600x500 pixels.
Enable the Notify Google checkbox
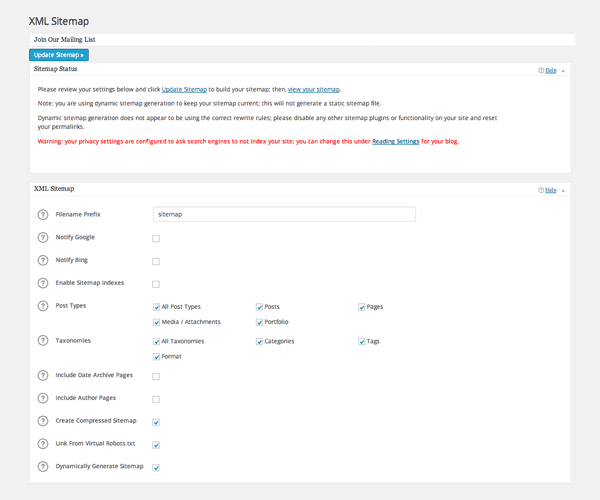(156, 239)
